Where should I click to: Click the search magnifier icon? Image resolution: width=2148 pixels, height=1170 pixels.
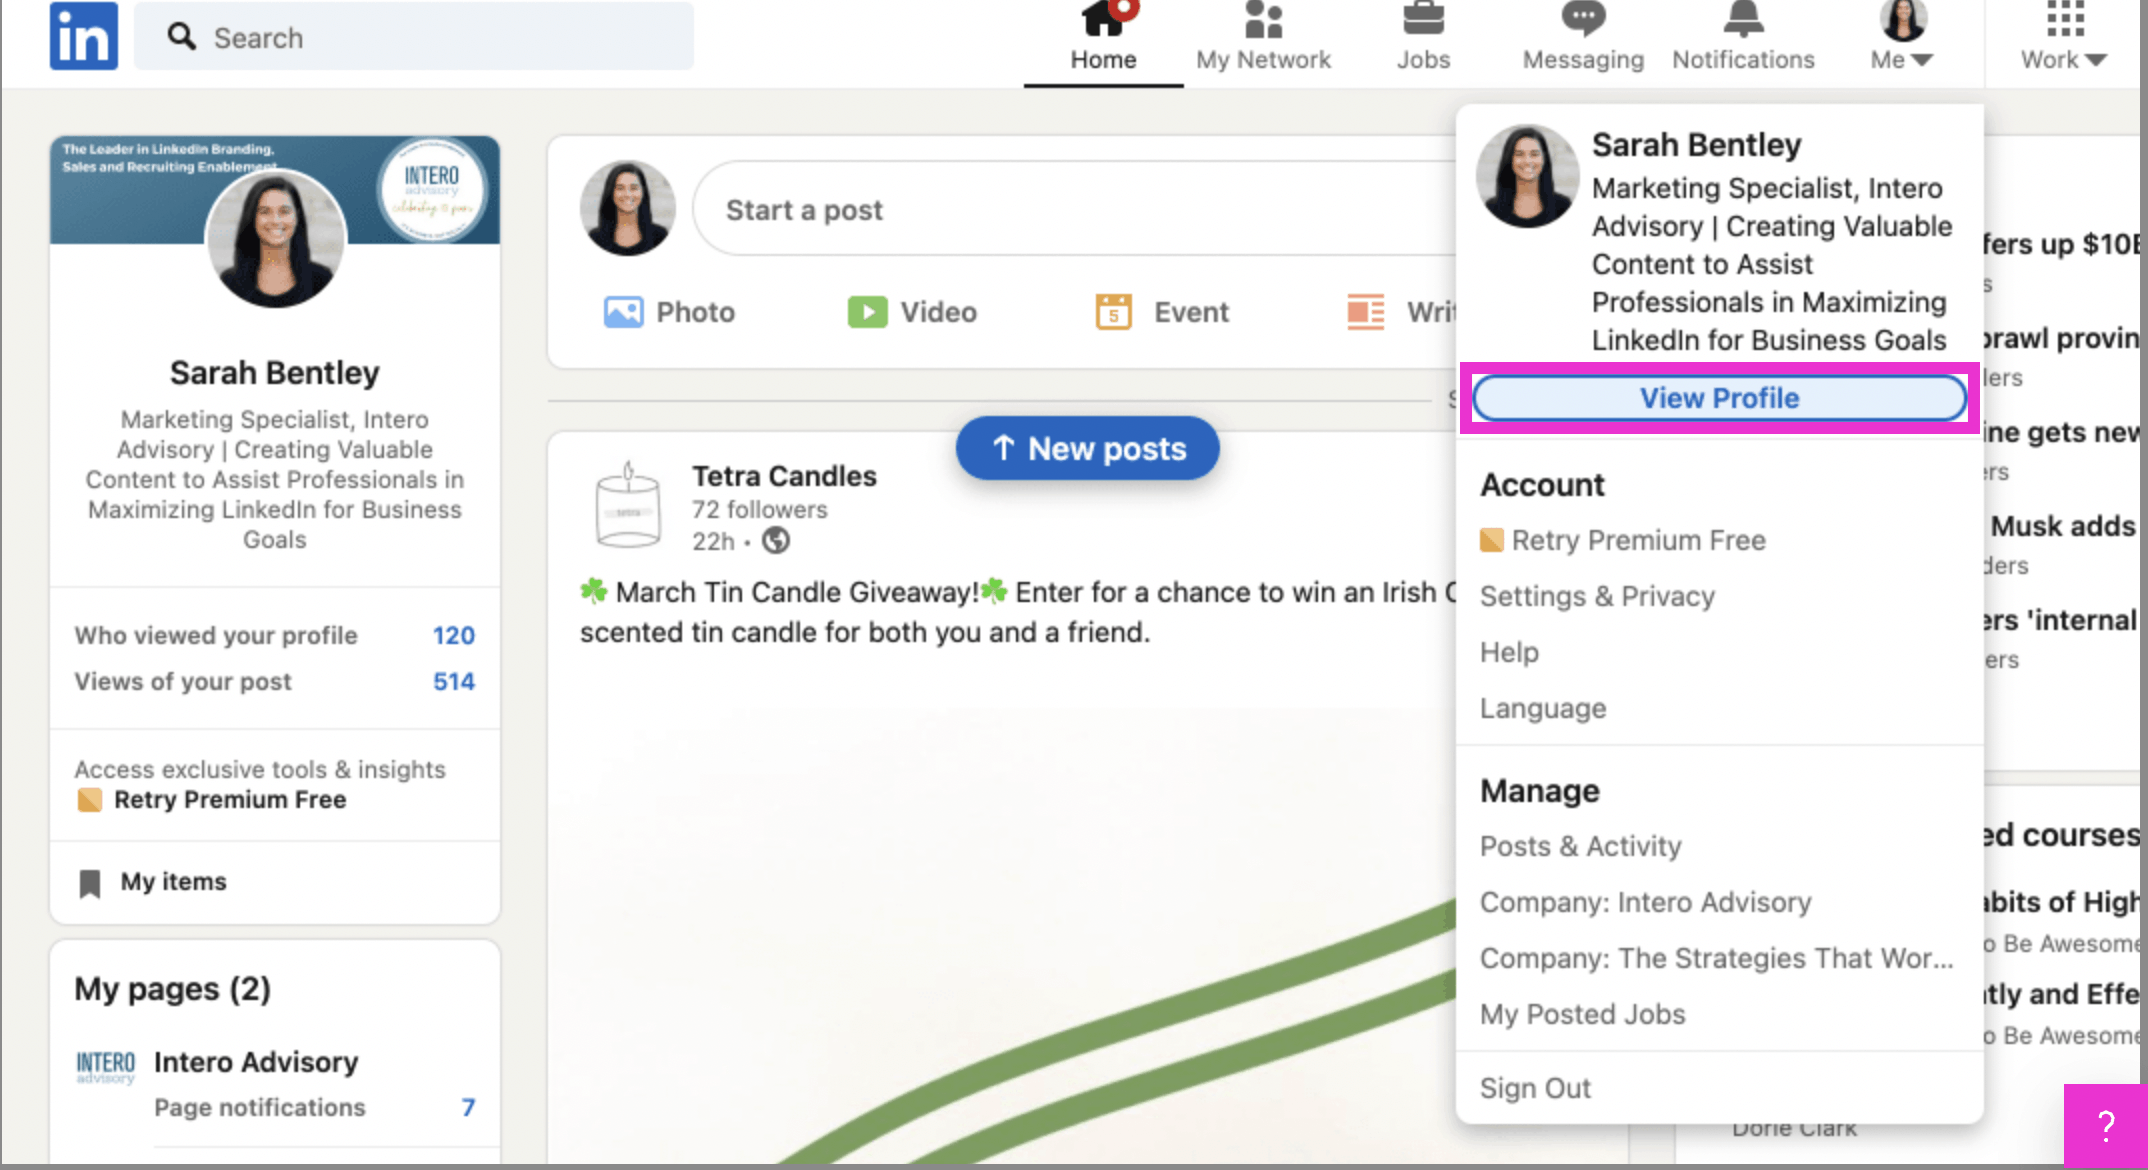coord(181,37)
